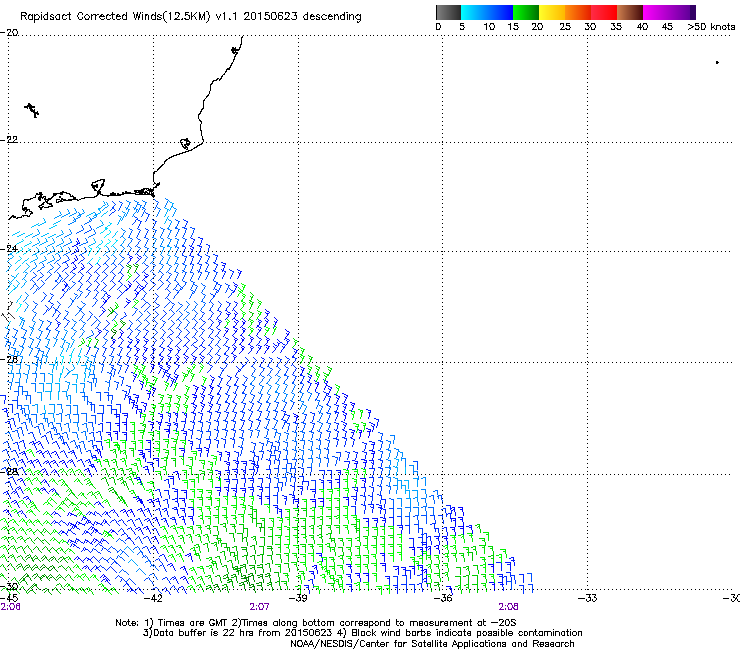Click the magenta 40-45 knots legend color
This screenshot has width=740, height=650.
tap(656, 12)
